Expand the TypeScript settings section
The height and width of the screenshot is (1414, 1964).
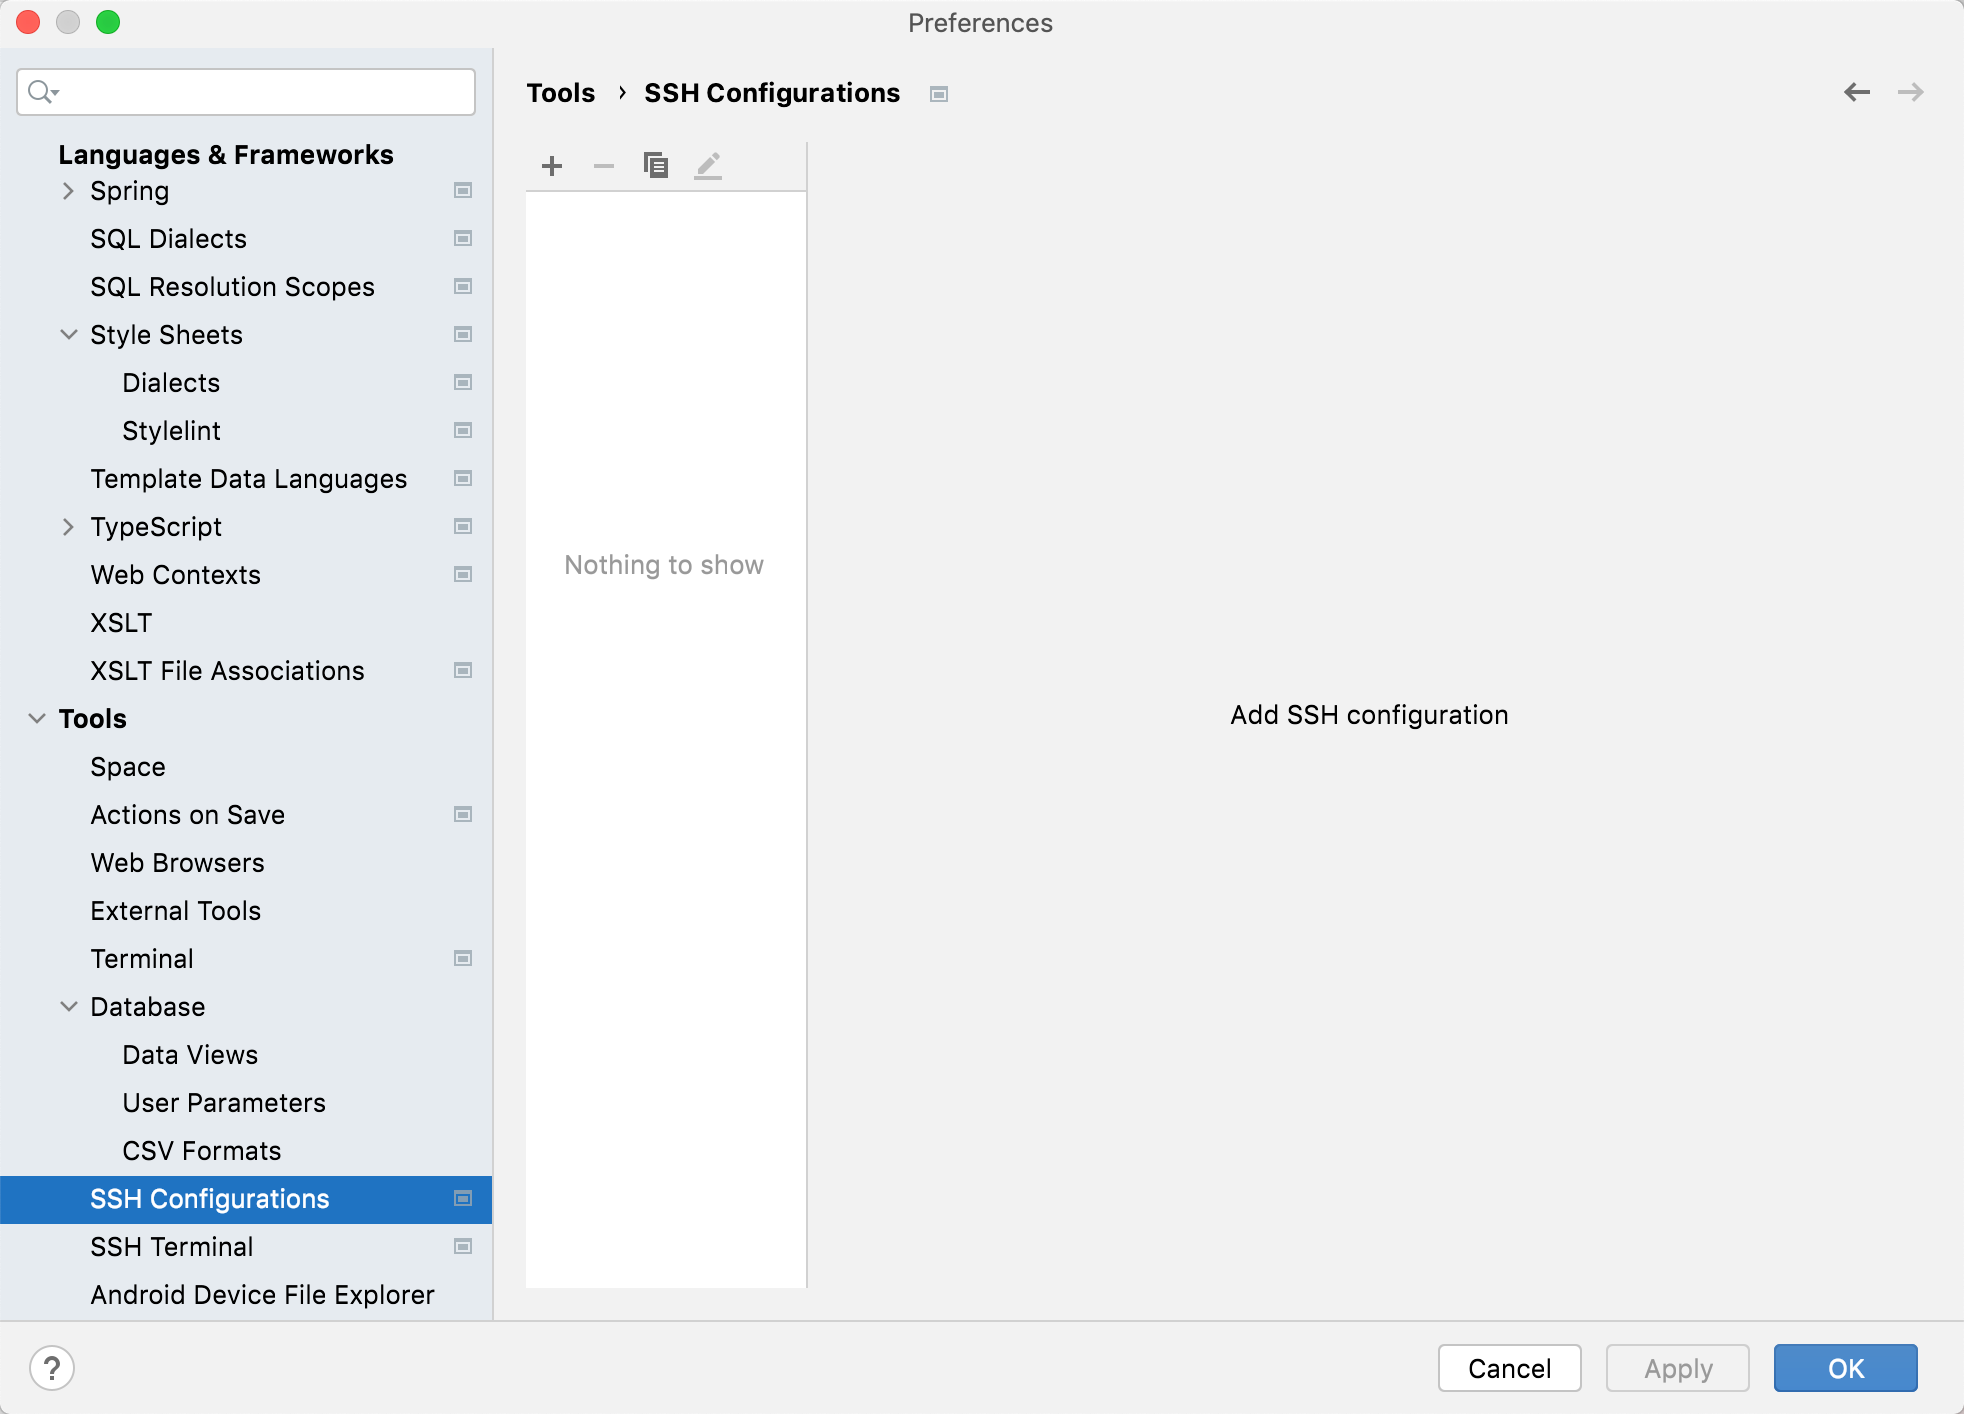[x=69, y=525]
